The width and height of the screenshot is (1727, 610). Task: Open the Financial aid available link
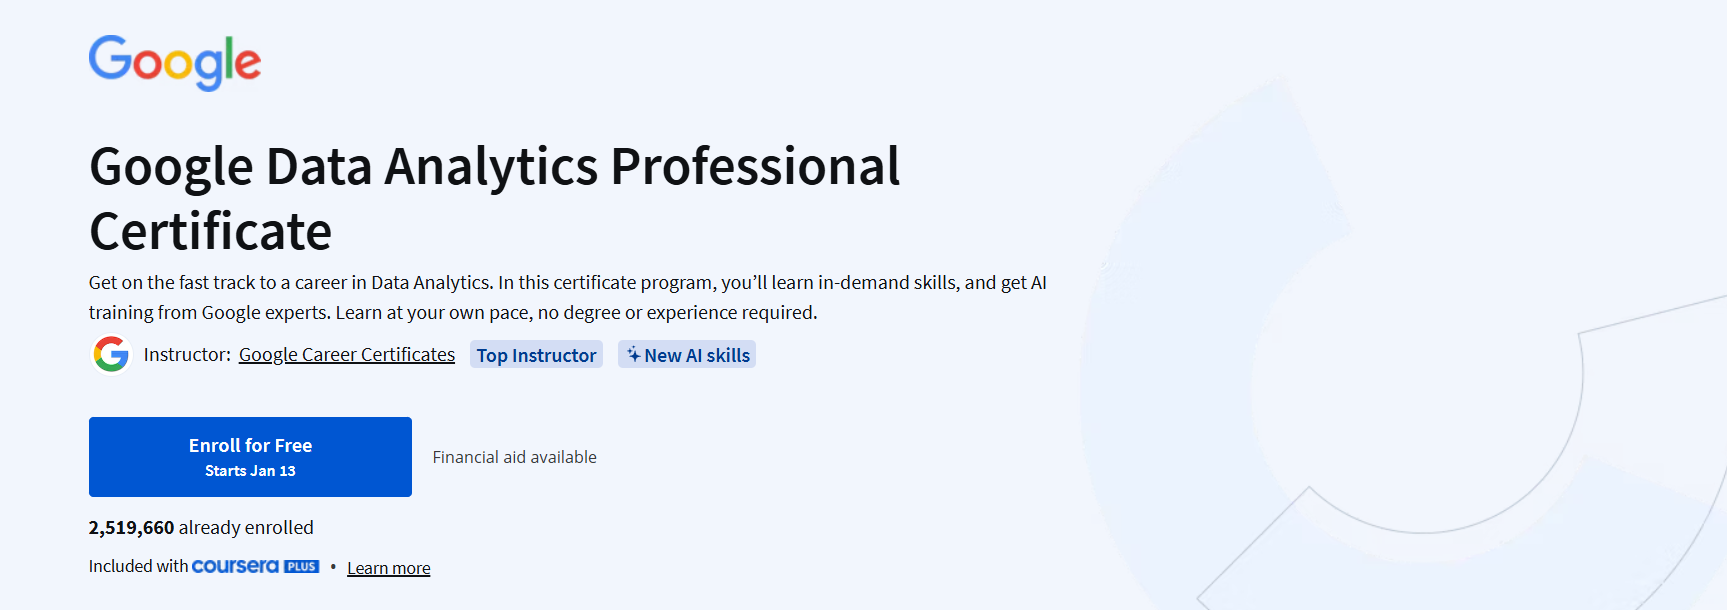click(x=513, y=457)
